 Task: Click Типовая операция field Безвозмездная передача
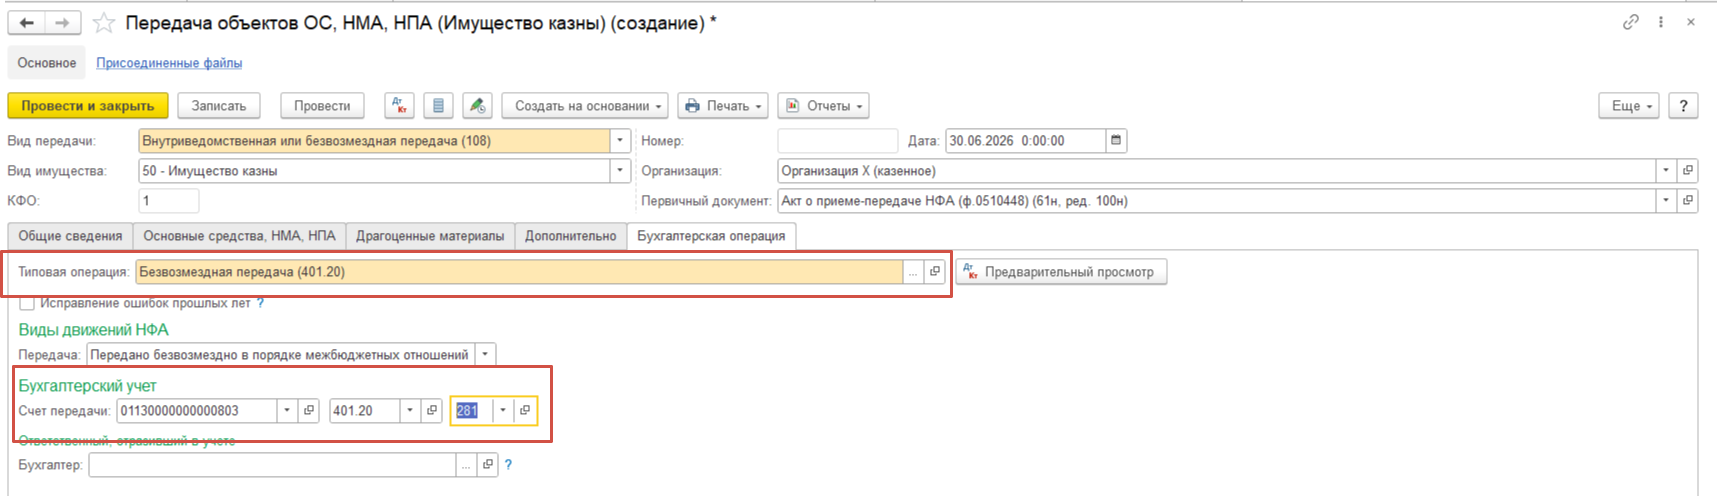(x=519, y=272)
